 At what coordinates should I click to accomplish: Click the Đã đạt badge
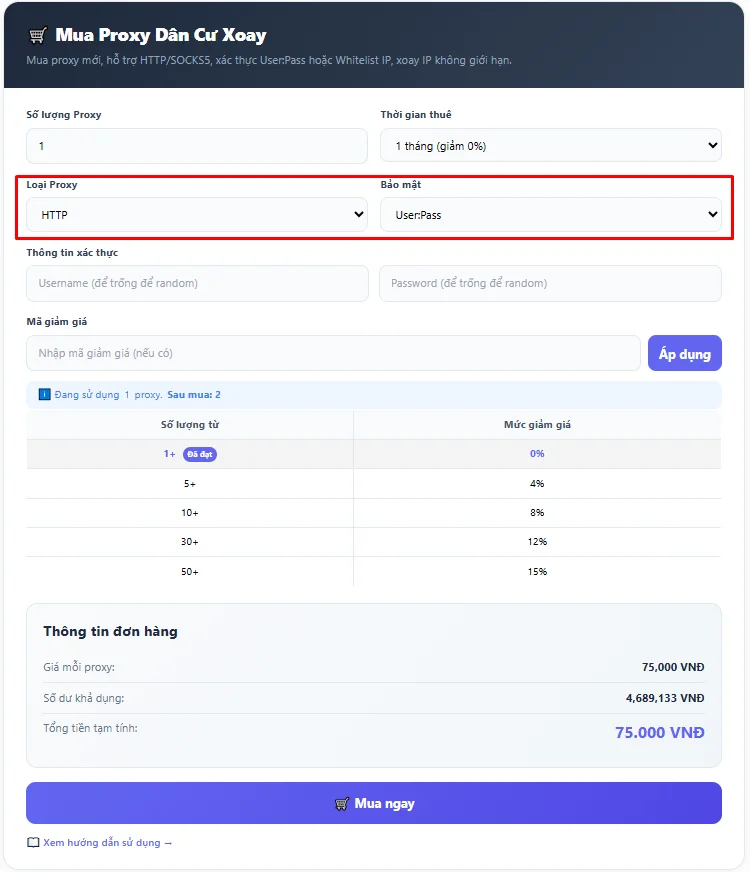(200, 454)
